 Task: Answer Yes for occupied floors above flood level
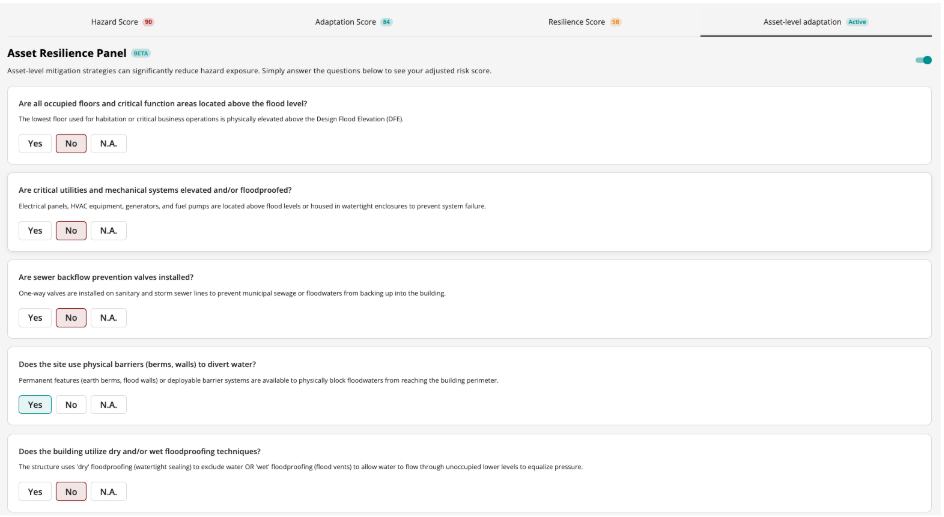click(x=35, y=144)
